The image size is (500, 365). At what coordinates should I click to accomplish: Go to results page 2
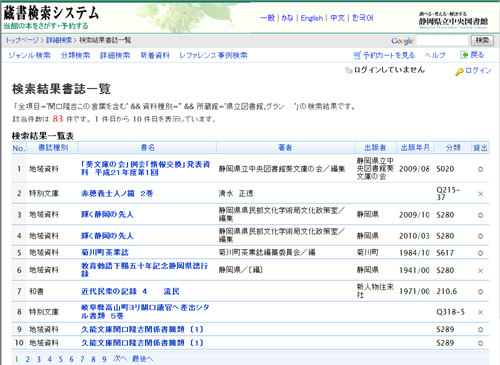[28, 359]
